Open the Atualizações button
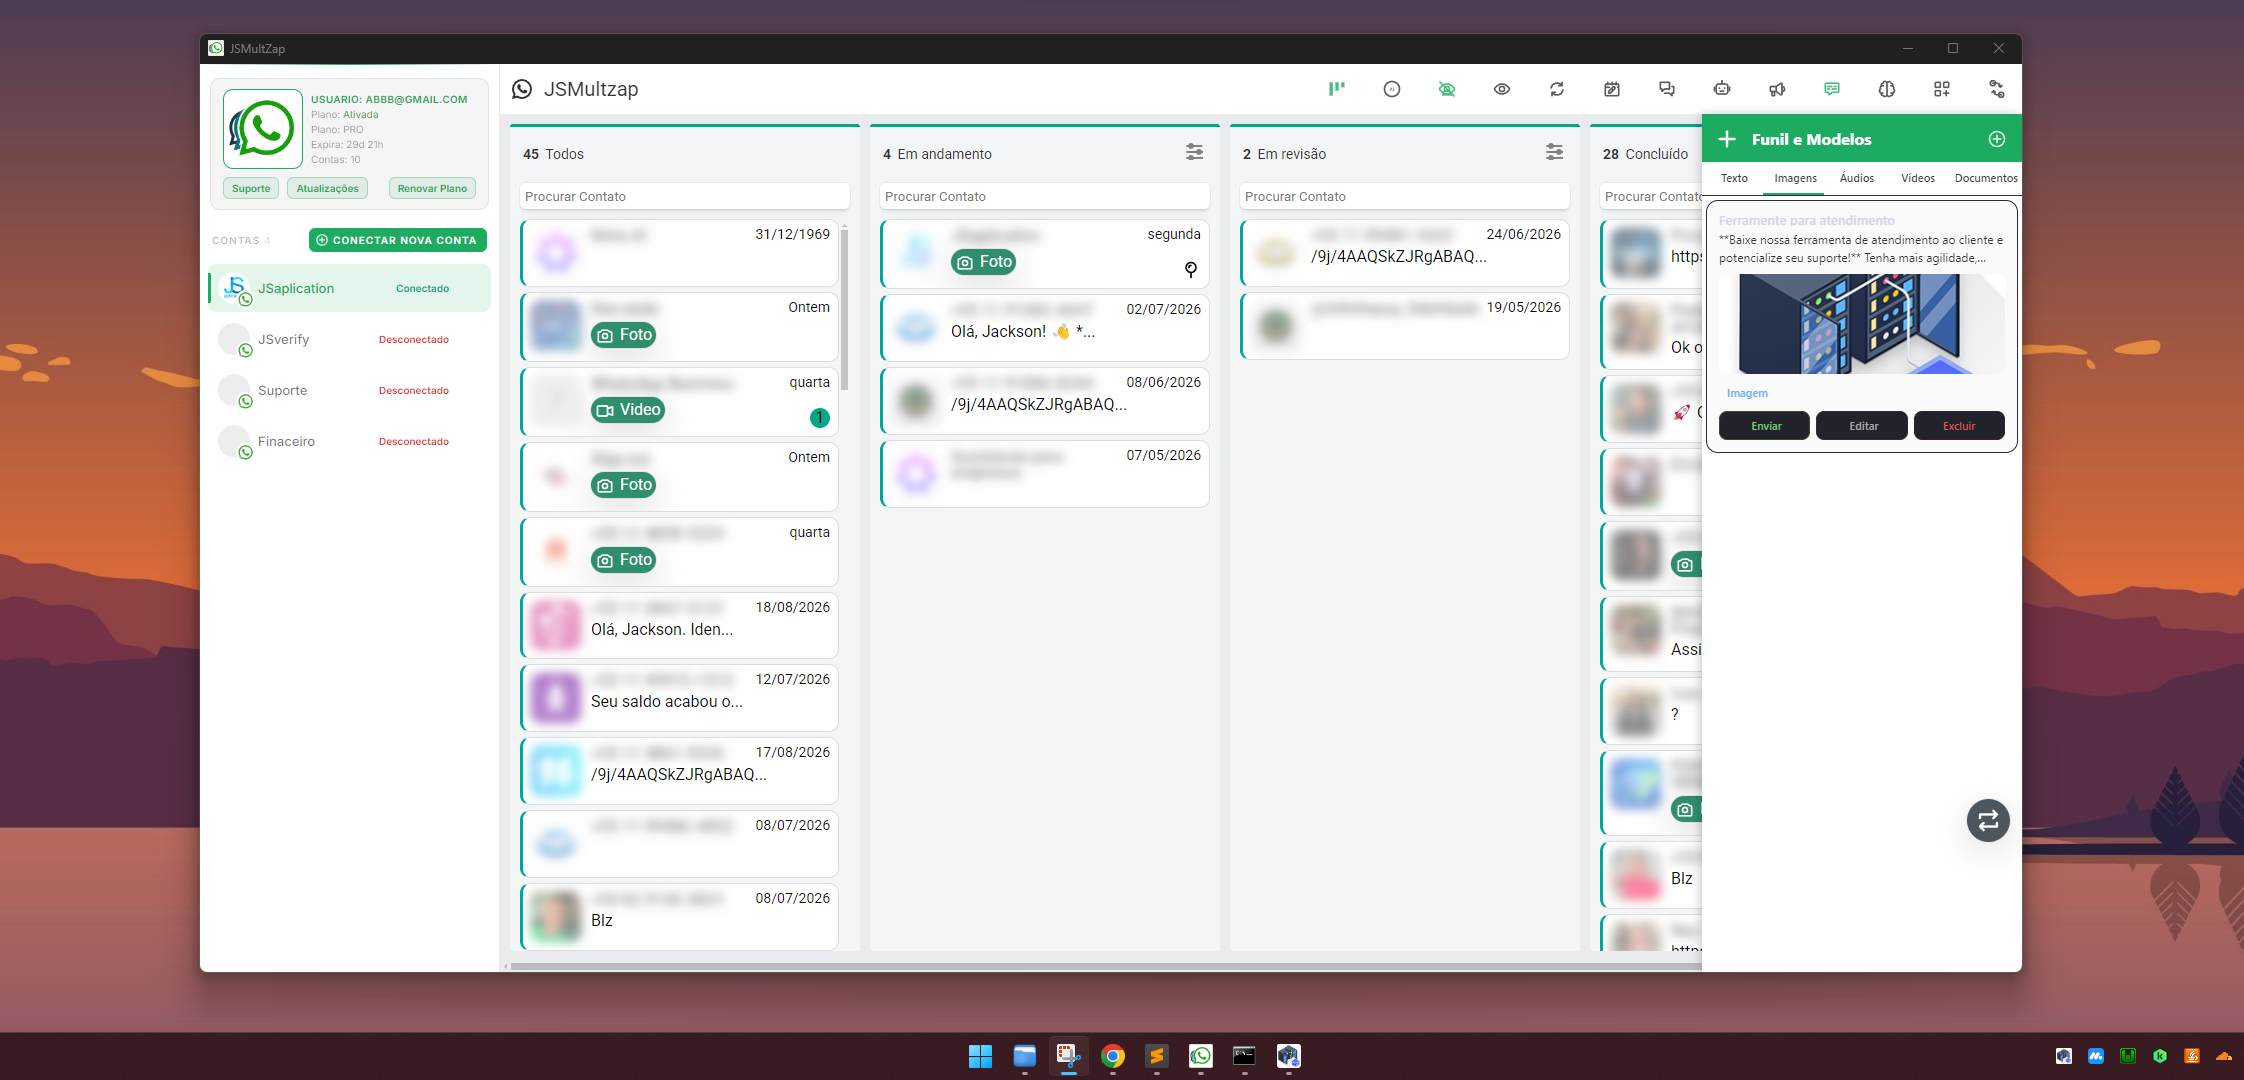2244x1080 pixels. [x=327, y=188]
